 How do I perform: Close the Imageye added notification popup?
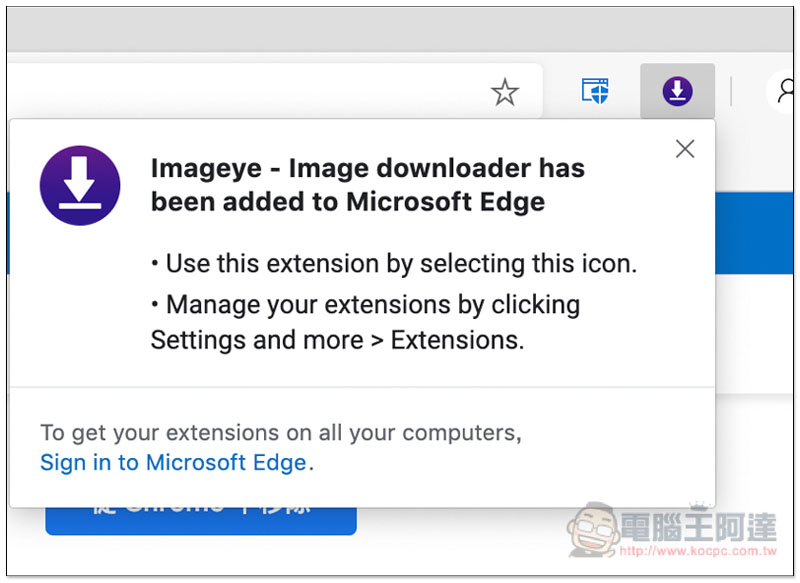pos(685,149)
